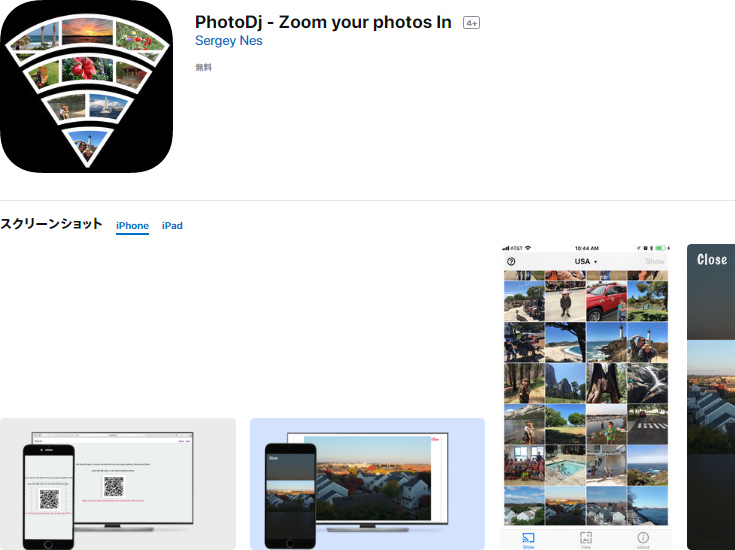The width and height of the screenshot is (735, 550).
Task: Switch to the iPhone screenshots tab
Action: pos(132,226)
